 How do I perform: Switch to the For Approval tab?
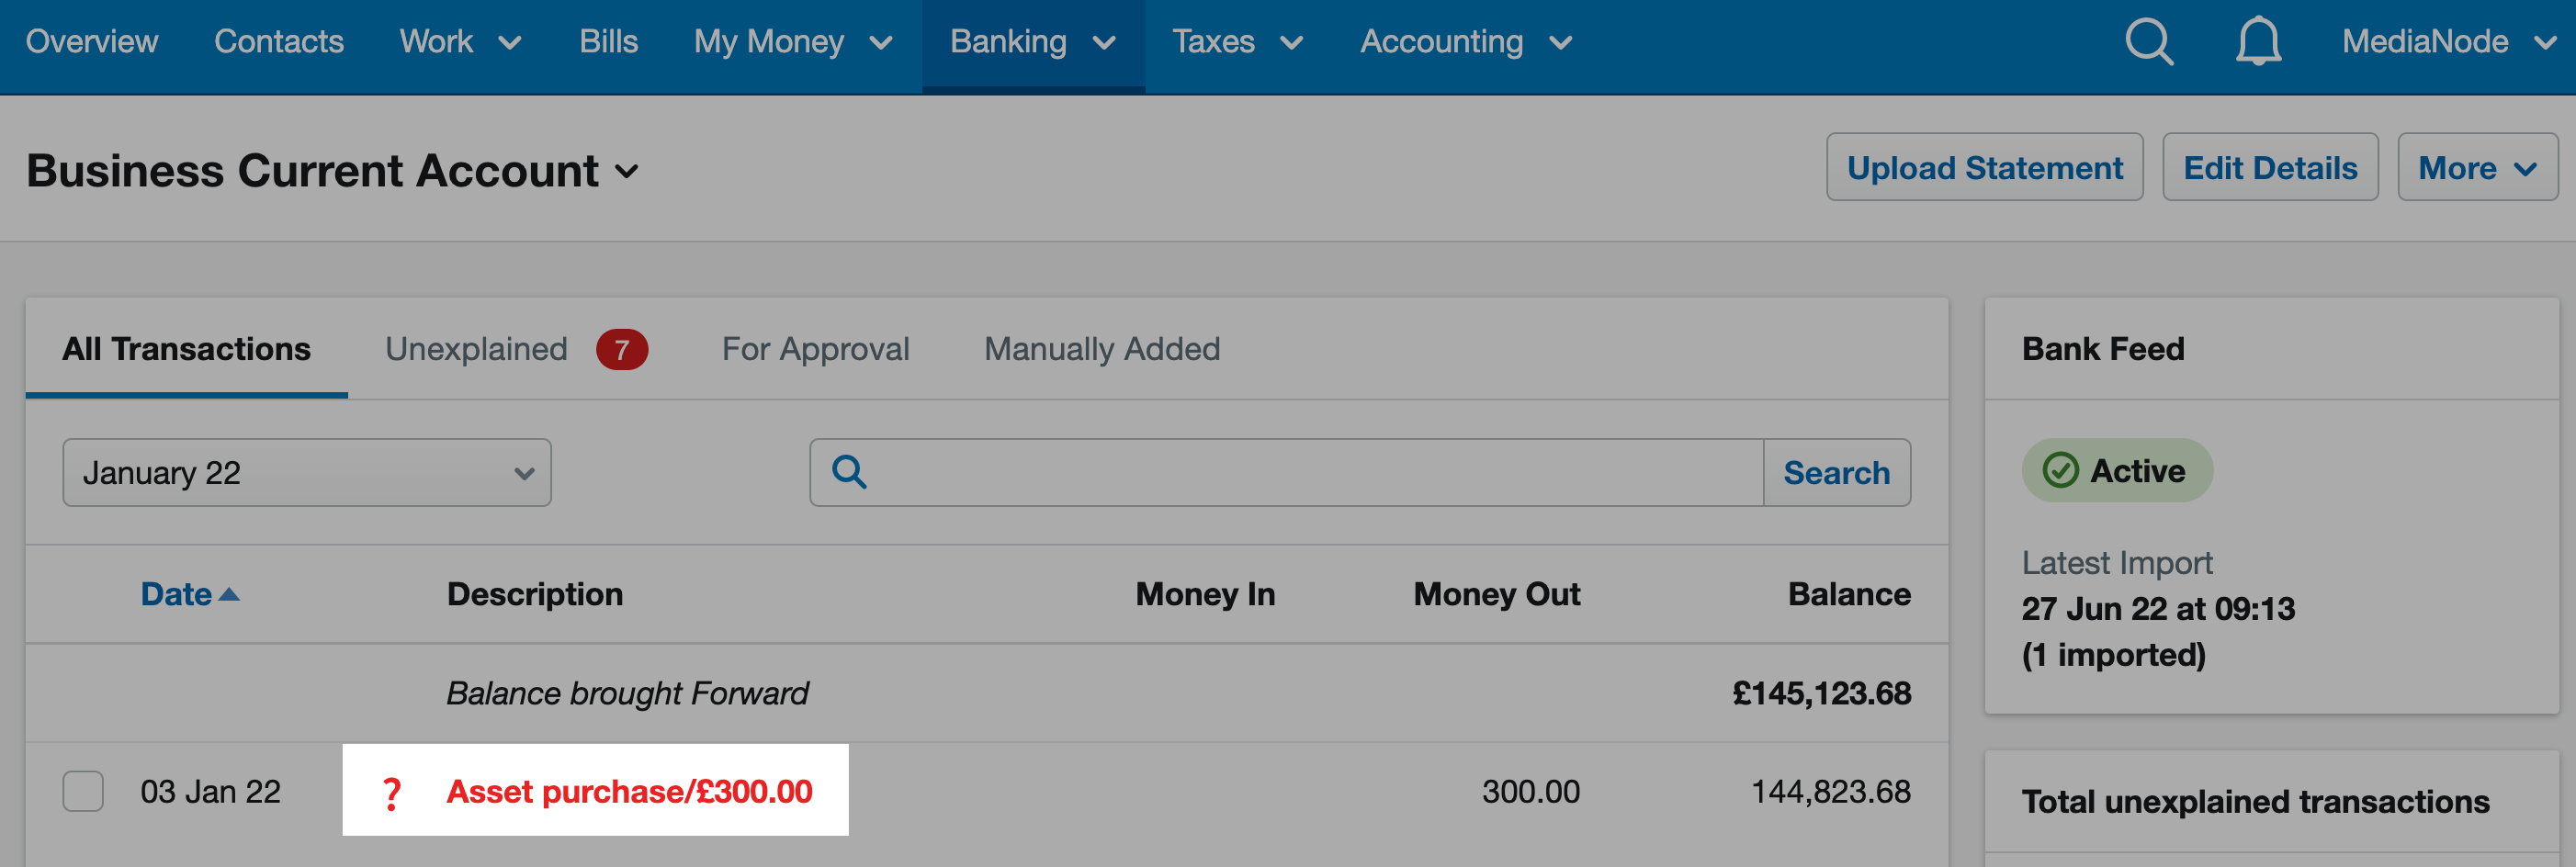(x=815, y=349)
